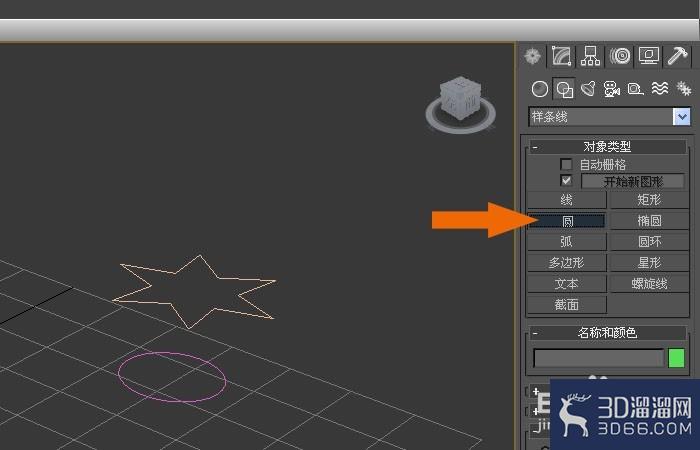Screen dimensions: 700x450
Task: Open the green object color swatch
Action: [676, 358]
